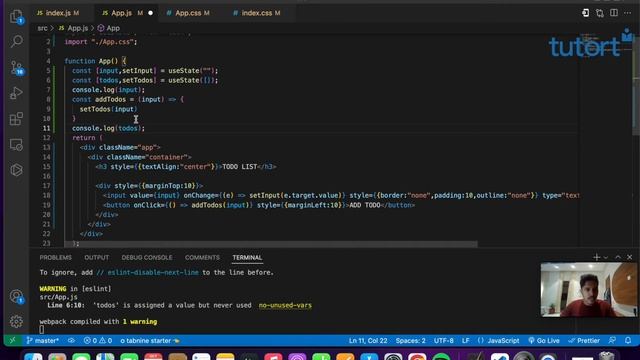Screen dimensions: 640x360
Task: Click the Open Changes icon in editor toolbar
Action: pos(585,13)
